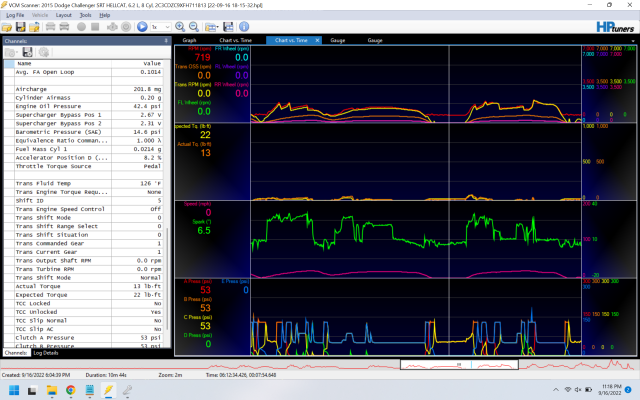Open the Tools menu
The image size is (640, 400).
(85, 15)
